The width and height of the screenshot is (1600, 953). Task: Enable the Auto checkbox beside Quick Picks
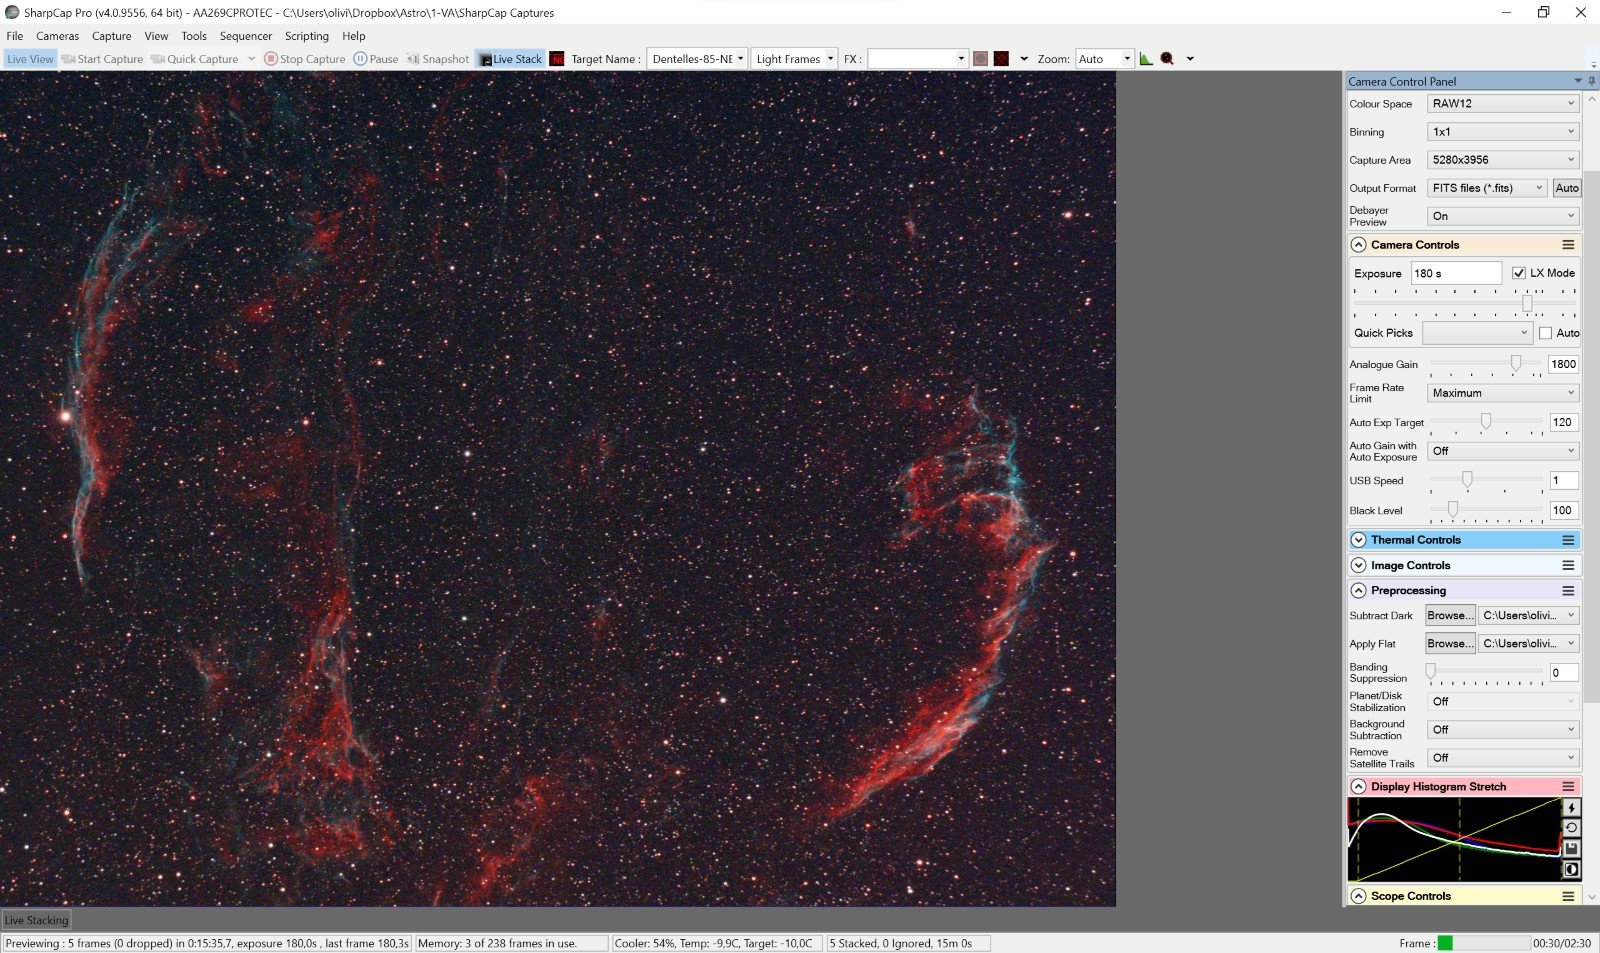pyautogui.click(x=1546, y=333)
